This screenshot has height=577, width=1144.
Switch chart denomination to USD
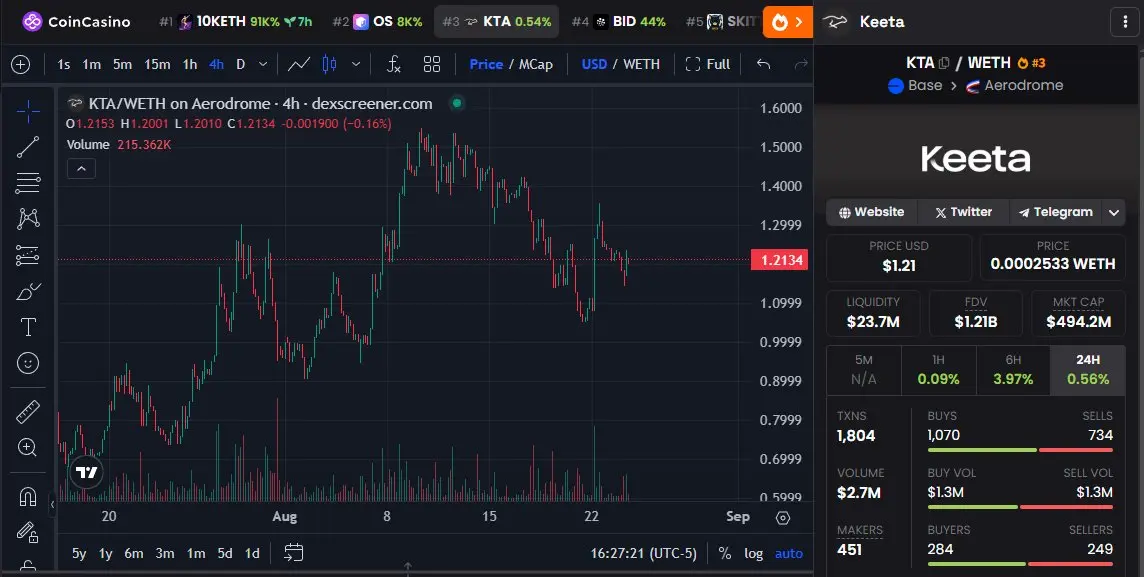coord(594,64)
